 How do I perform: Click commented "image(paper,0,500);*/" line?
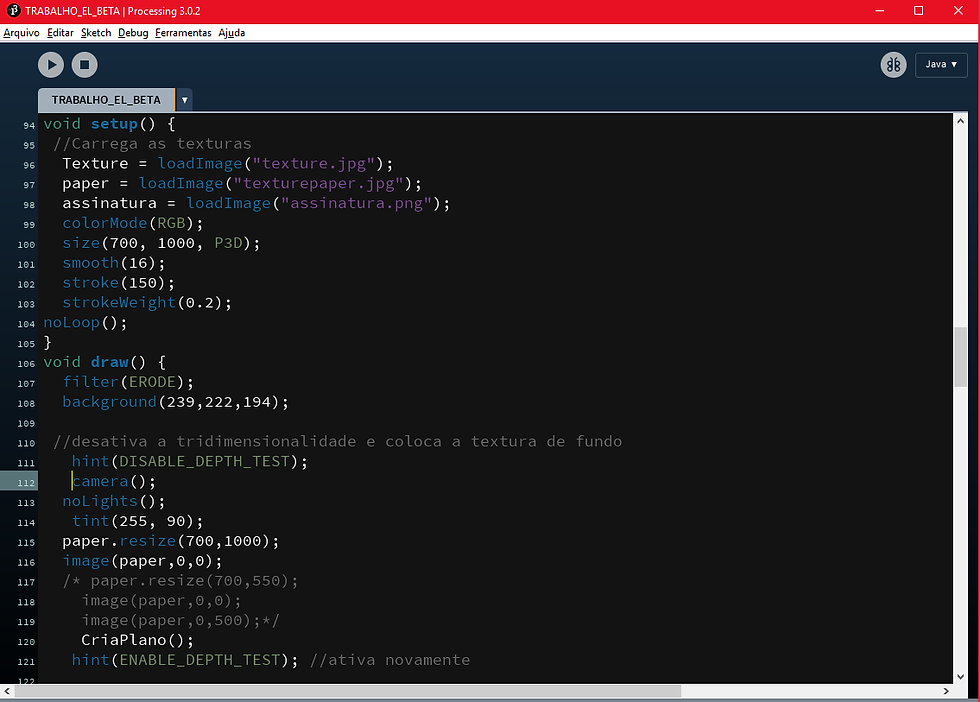[x=180, y=621]
